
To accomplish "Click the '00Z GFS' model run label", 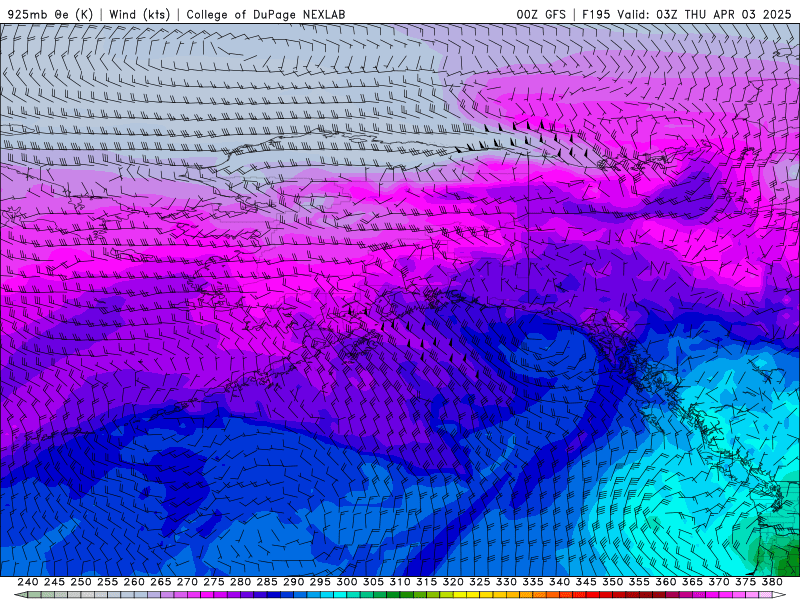I will tap(541, 14).
